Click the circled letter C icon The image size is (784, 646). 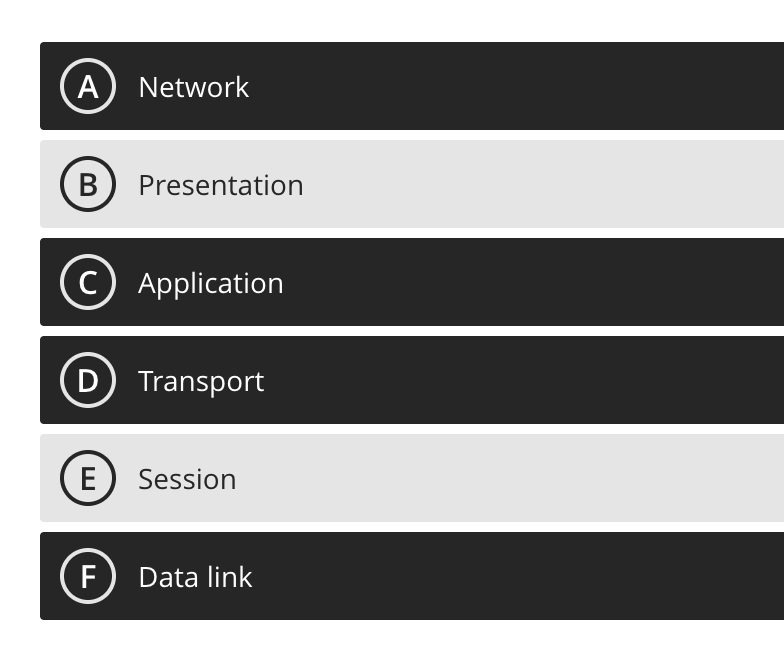click(x=88, y=283)
